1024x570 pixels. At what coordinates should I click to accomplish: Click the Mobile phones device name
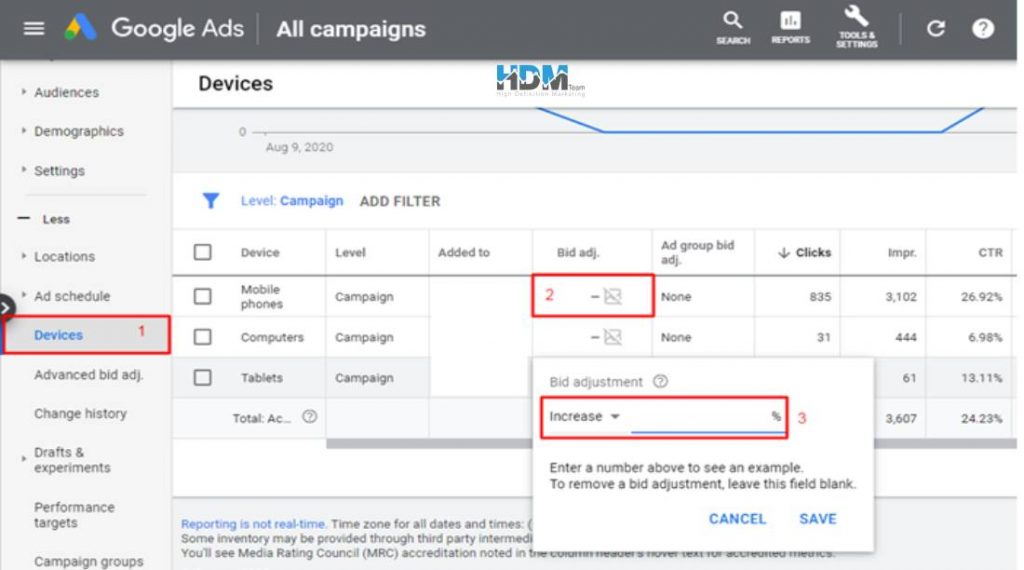(x=262, y=296)
